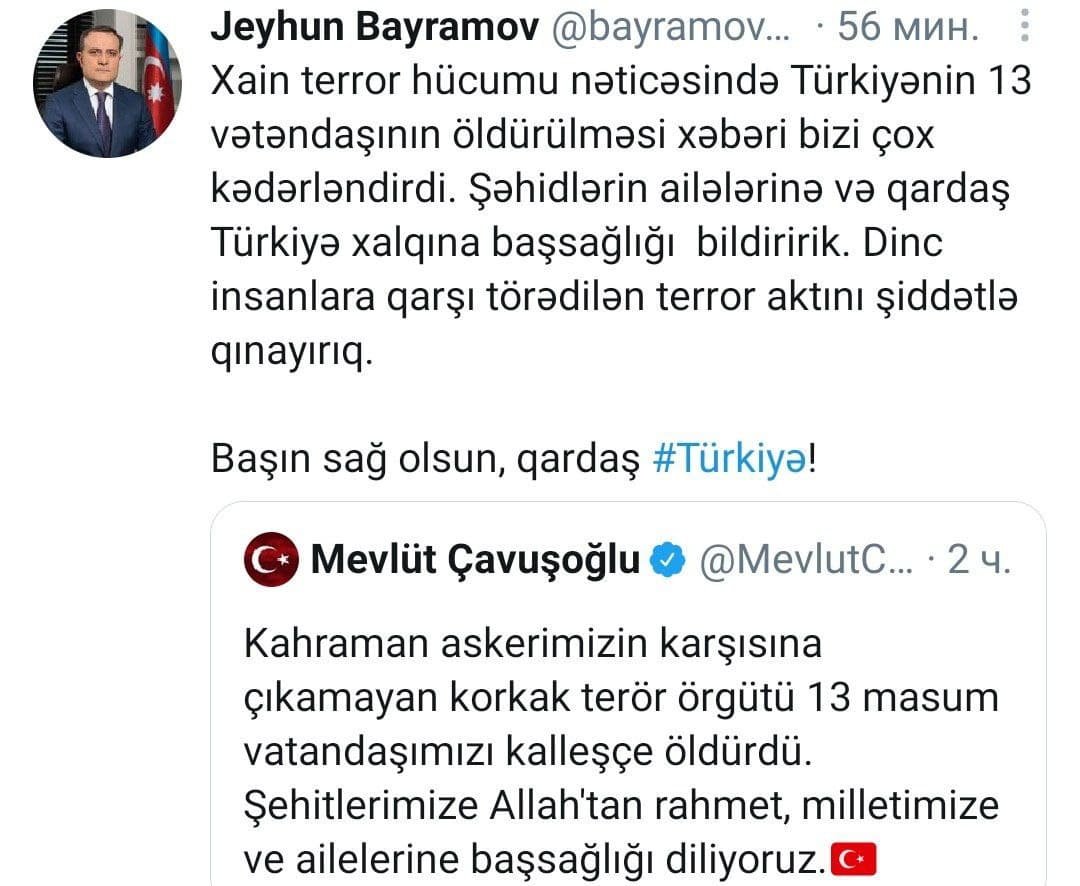The height and width of the screenshot is (886, 1080).
Task: Open the three-dot more options menu
Action: pyautogui.click(x=1025, y=25)
